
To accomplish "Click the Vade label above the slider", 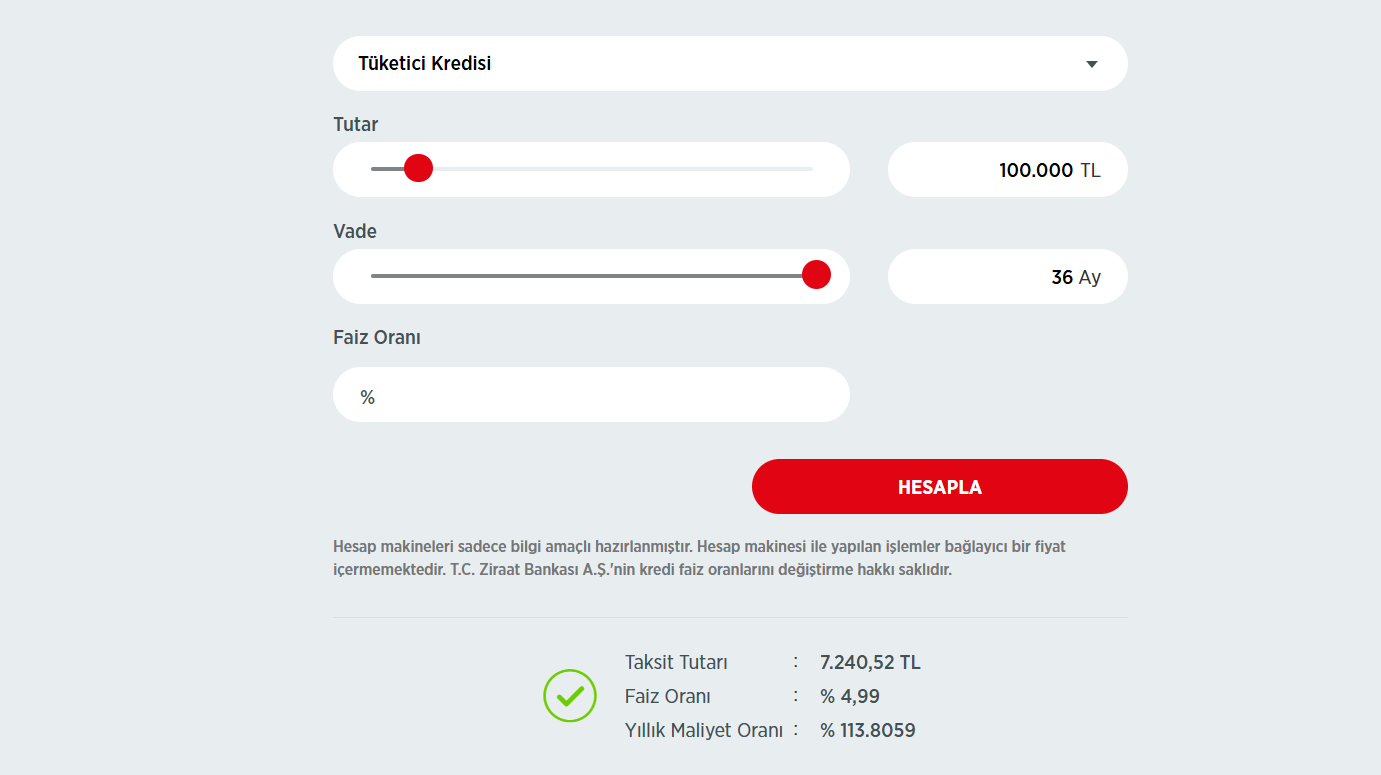I will [x=355, y=231].
